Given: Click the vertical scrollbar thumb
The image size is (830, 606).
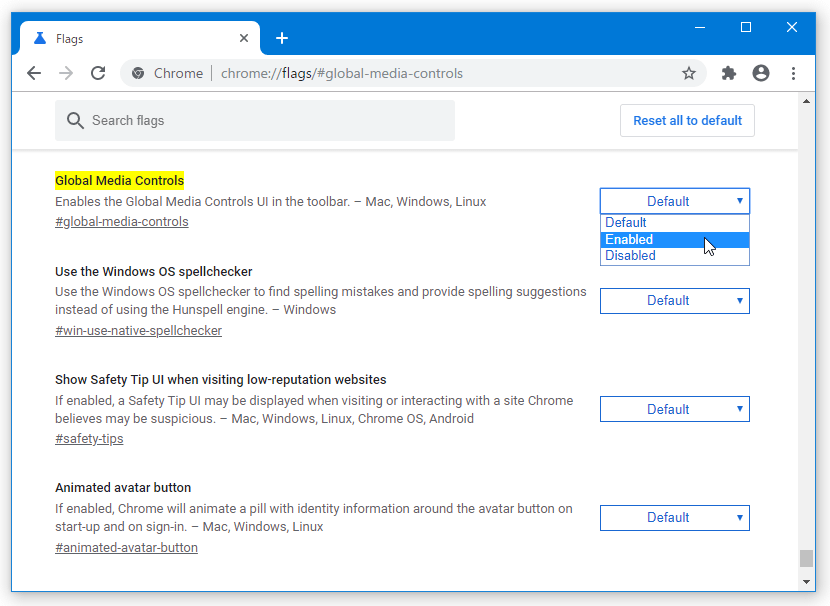Looking at the screenshot, I should click(806, 558).
